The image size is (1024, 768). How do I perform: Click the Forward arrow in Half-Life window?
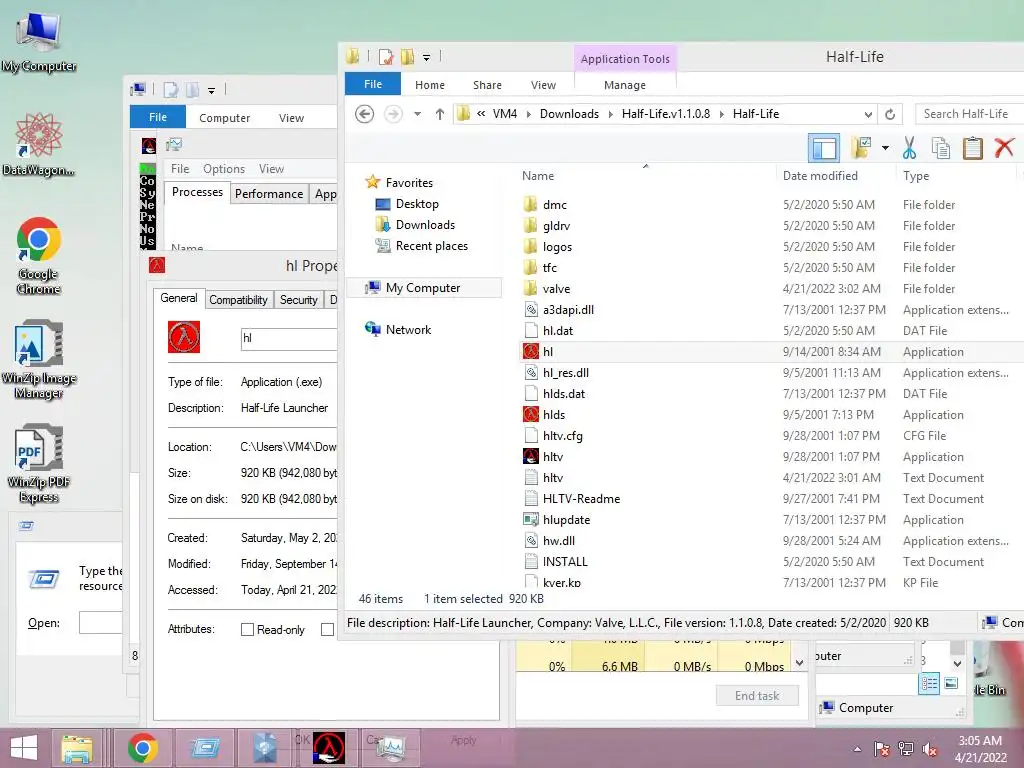tap(393, 114)
